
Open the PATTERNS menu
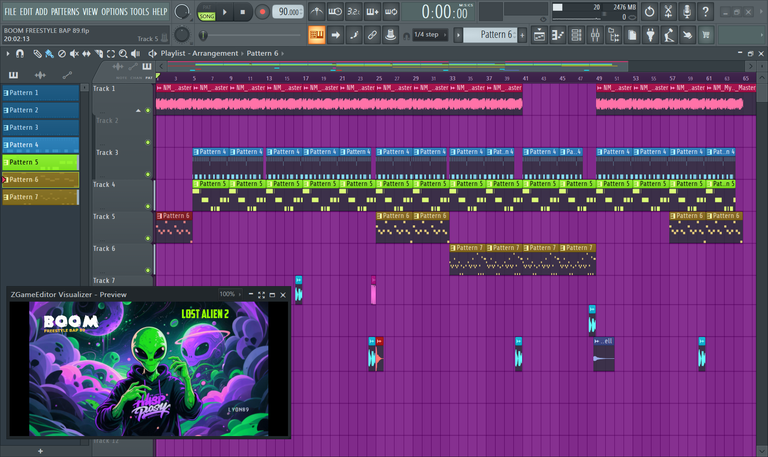coord(65,11)
